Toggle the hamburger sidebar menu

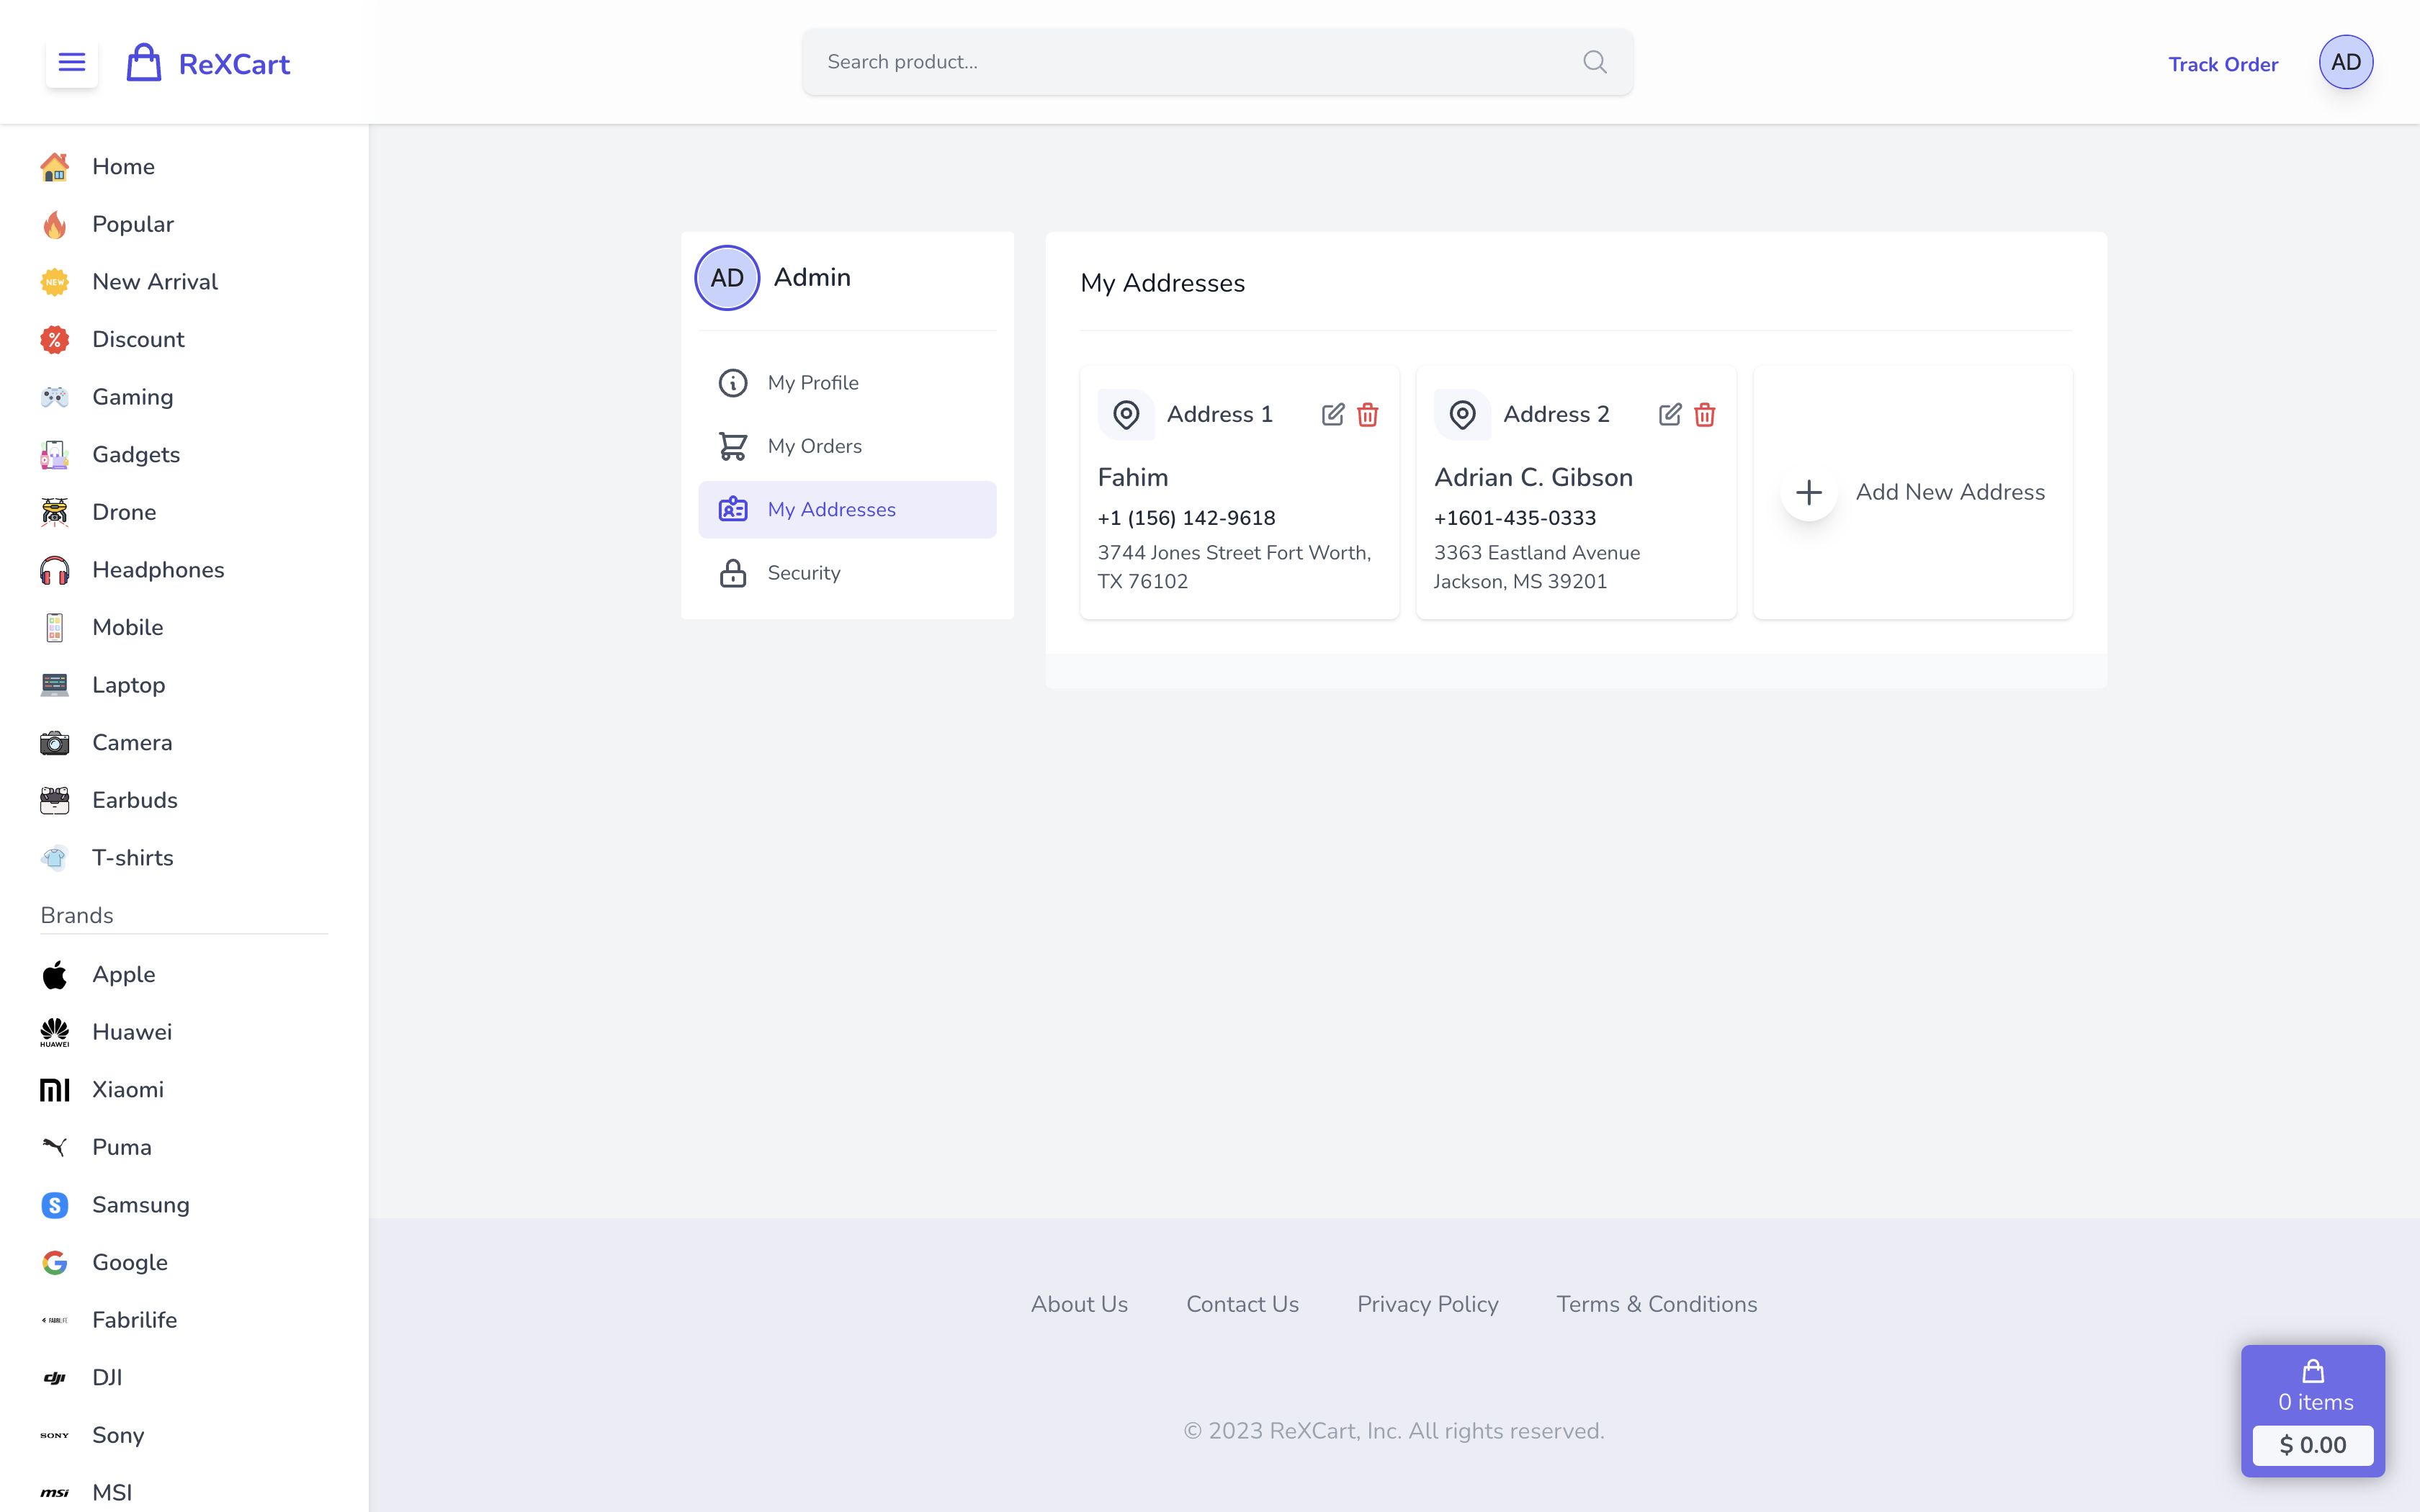click(72, 63)
